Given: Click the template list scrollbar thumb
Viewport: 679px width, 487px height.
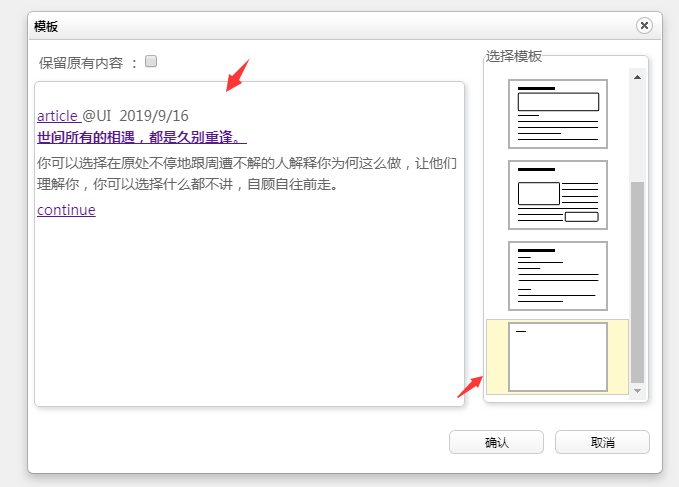Looking at the screenshot, I should [637, 282].
